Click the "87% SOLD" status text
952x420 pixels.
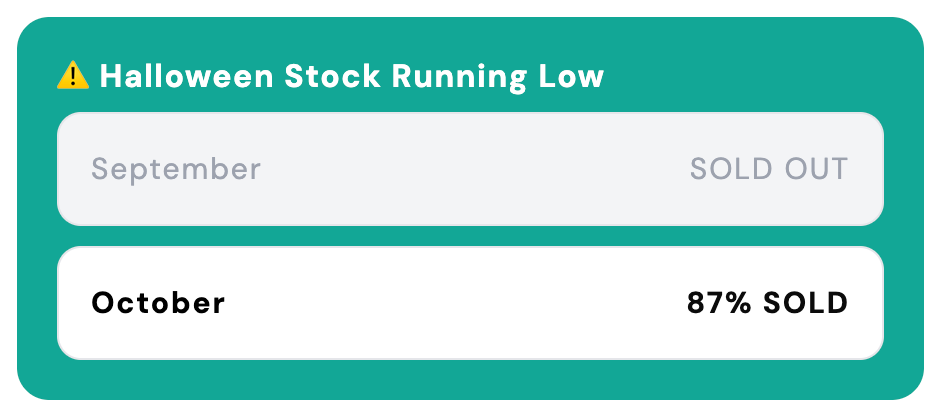[767, 303]
